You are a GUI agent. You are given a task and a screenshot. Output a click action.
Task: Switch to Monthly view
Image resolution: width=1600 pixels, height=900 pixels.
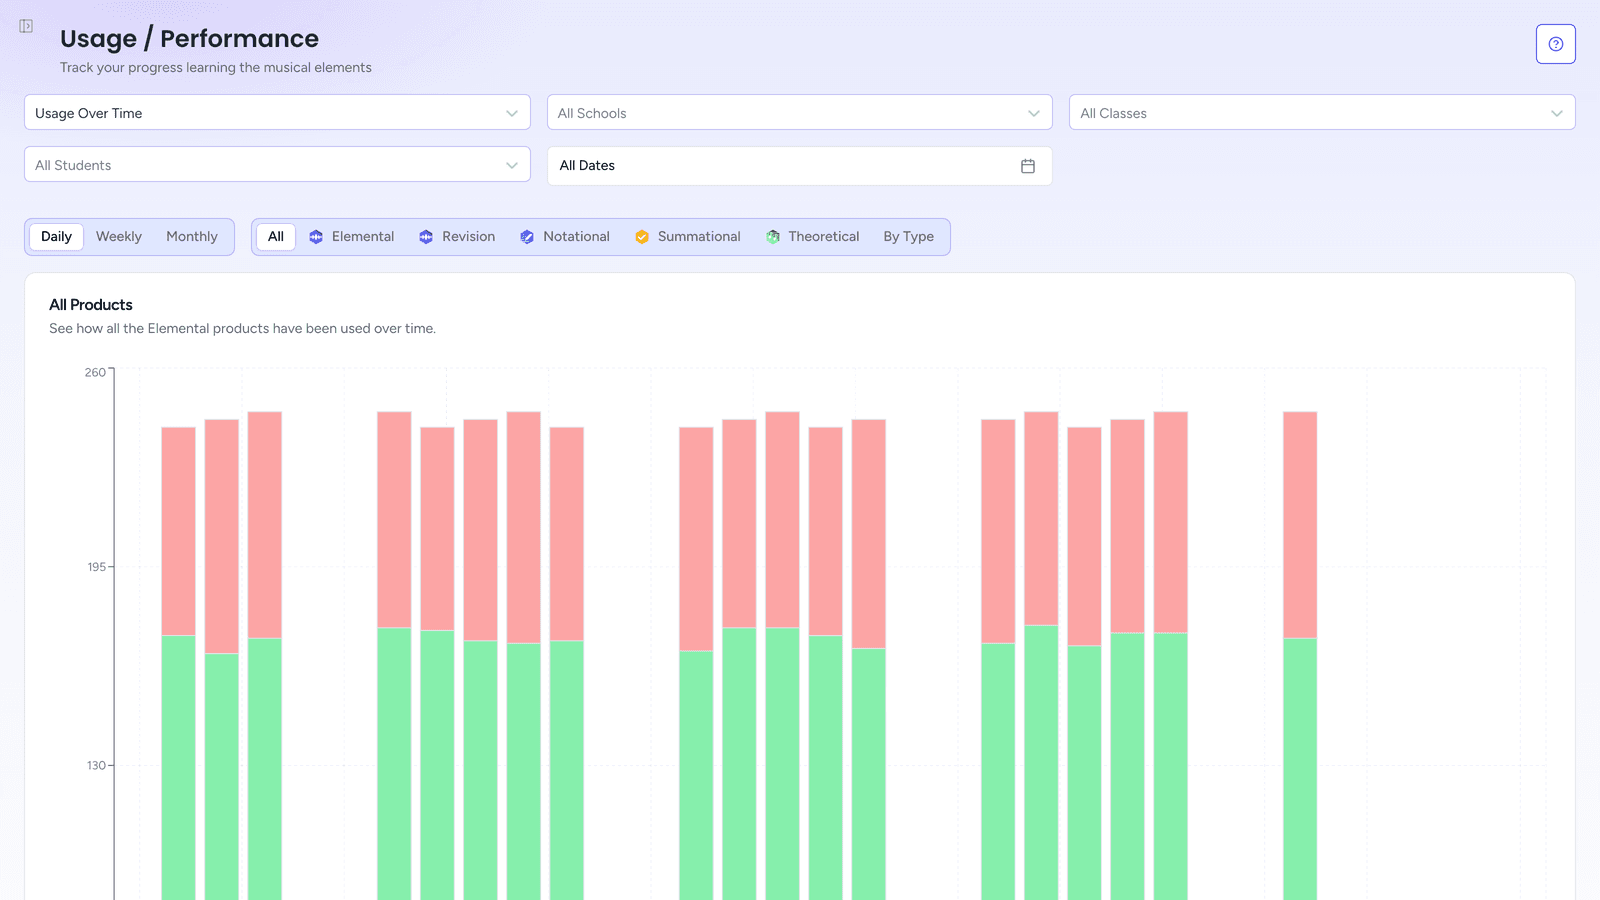click(x=192, y=237)
